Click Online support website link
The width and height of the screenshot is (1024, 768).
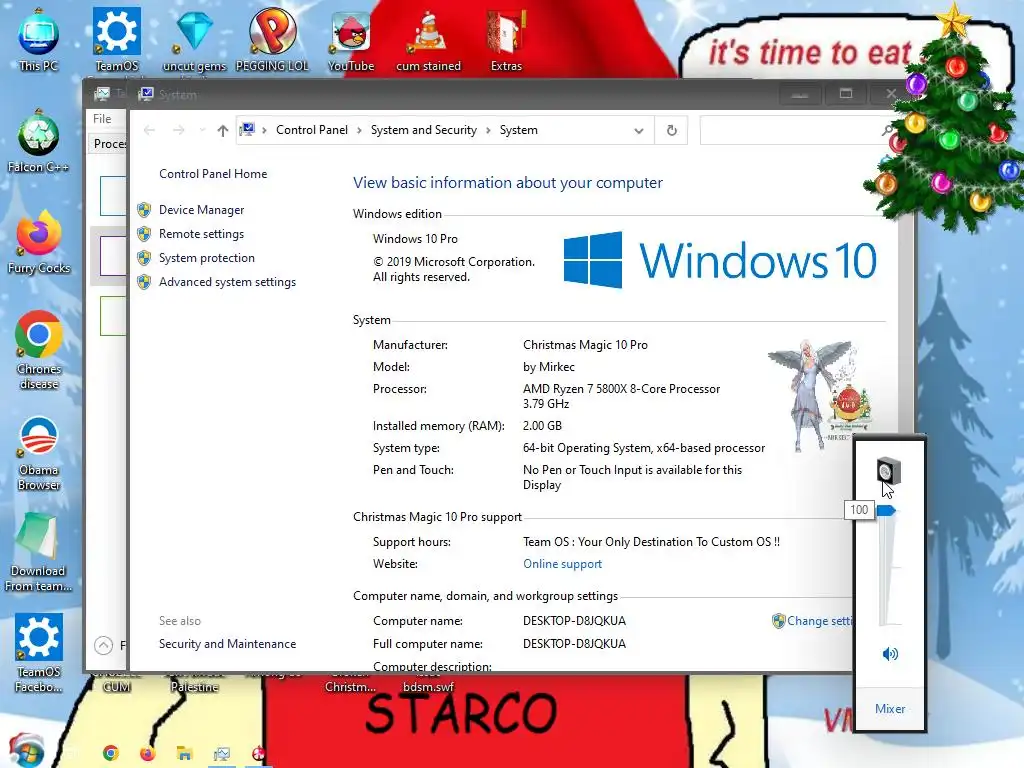562,564
